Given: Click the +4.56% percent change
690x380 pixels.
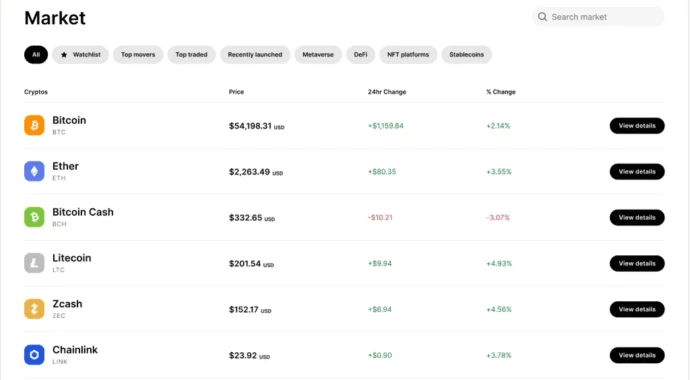Looking at the screenshot, I should (499, 309).
